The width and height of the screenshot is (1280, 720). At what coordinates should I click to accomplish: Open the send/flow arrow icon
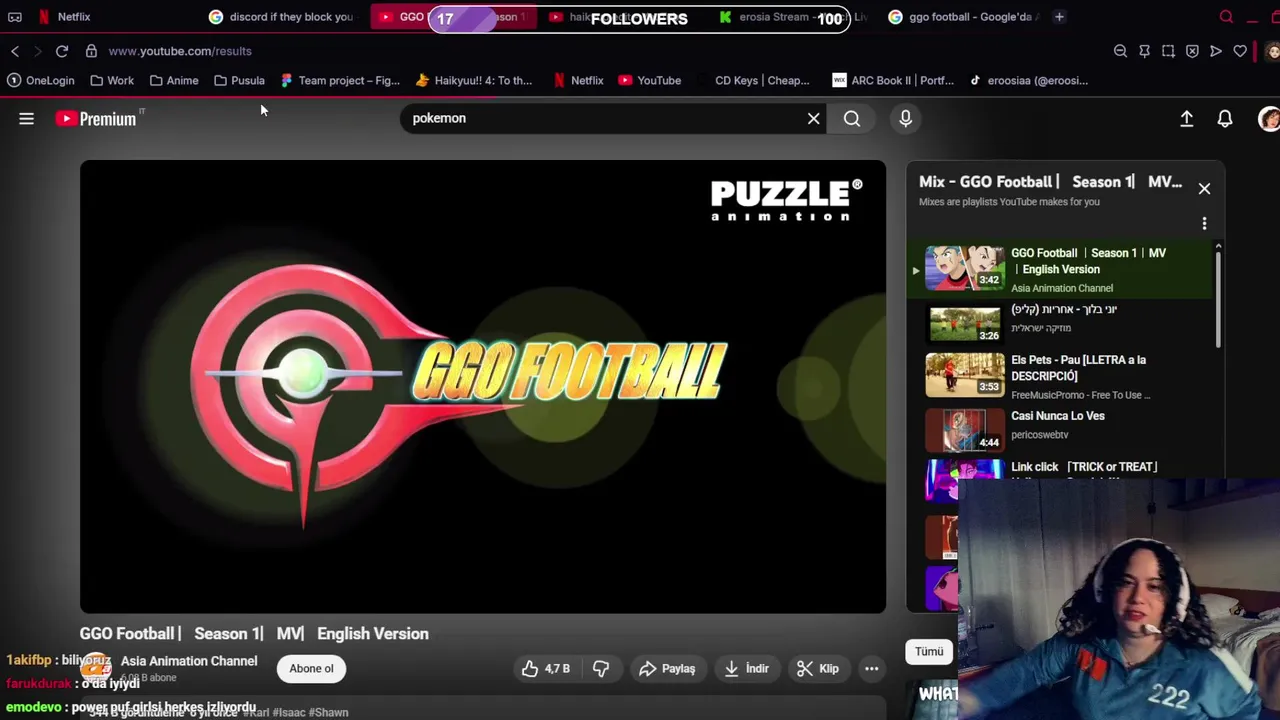click(1216, 51)
